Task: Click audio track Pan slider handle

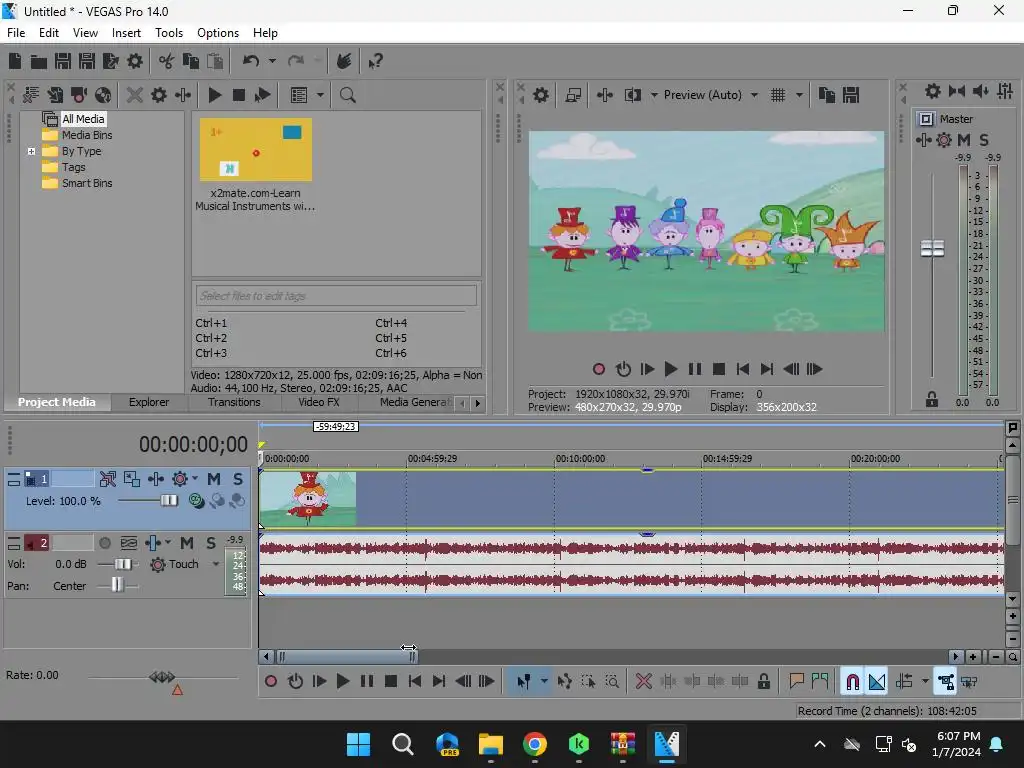Action: pos(117,585)
